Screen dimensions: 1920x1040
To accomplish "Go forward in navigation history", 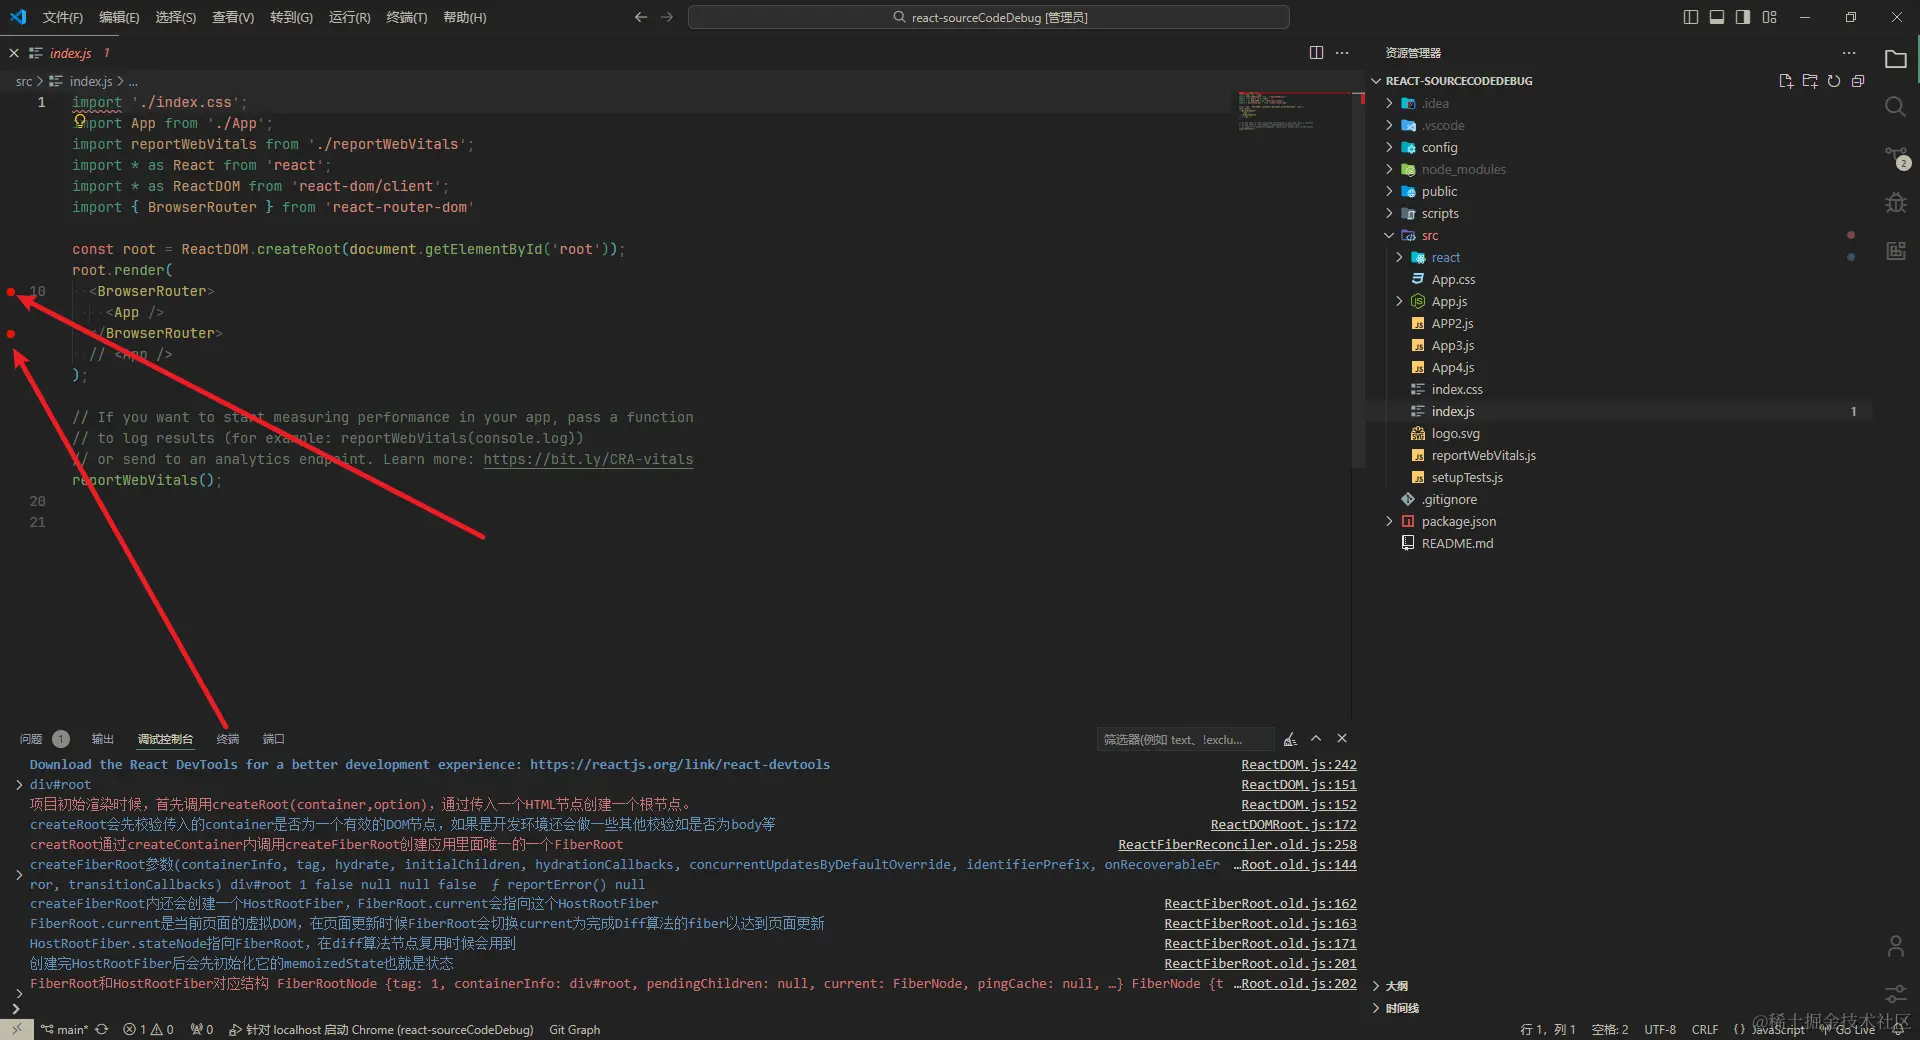I will tap(667, 17).
